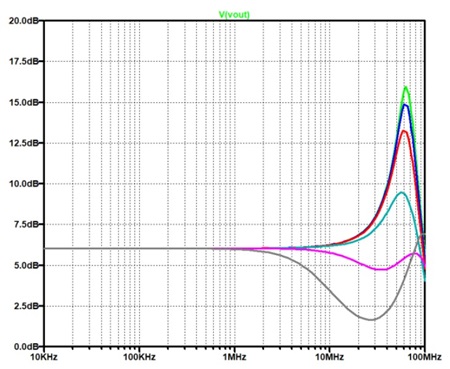
Task: Click the 1MHz frequency label
Action: [235, 357]
